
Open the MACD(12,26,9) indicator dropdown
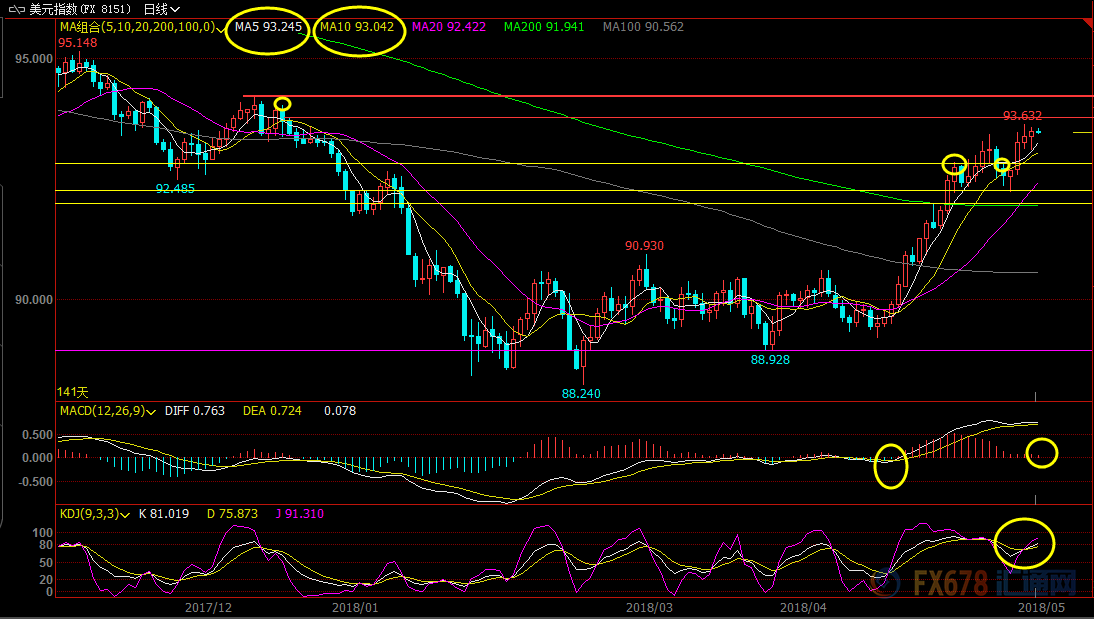coord(150,410)
